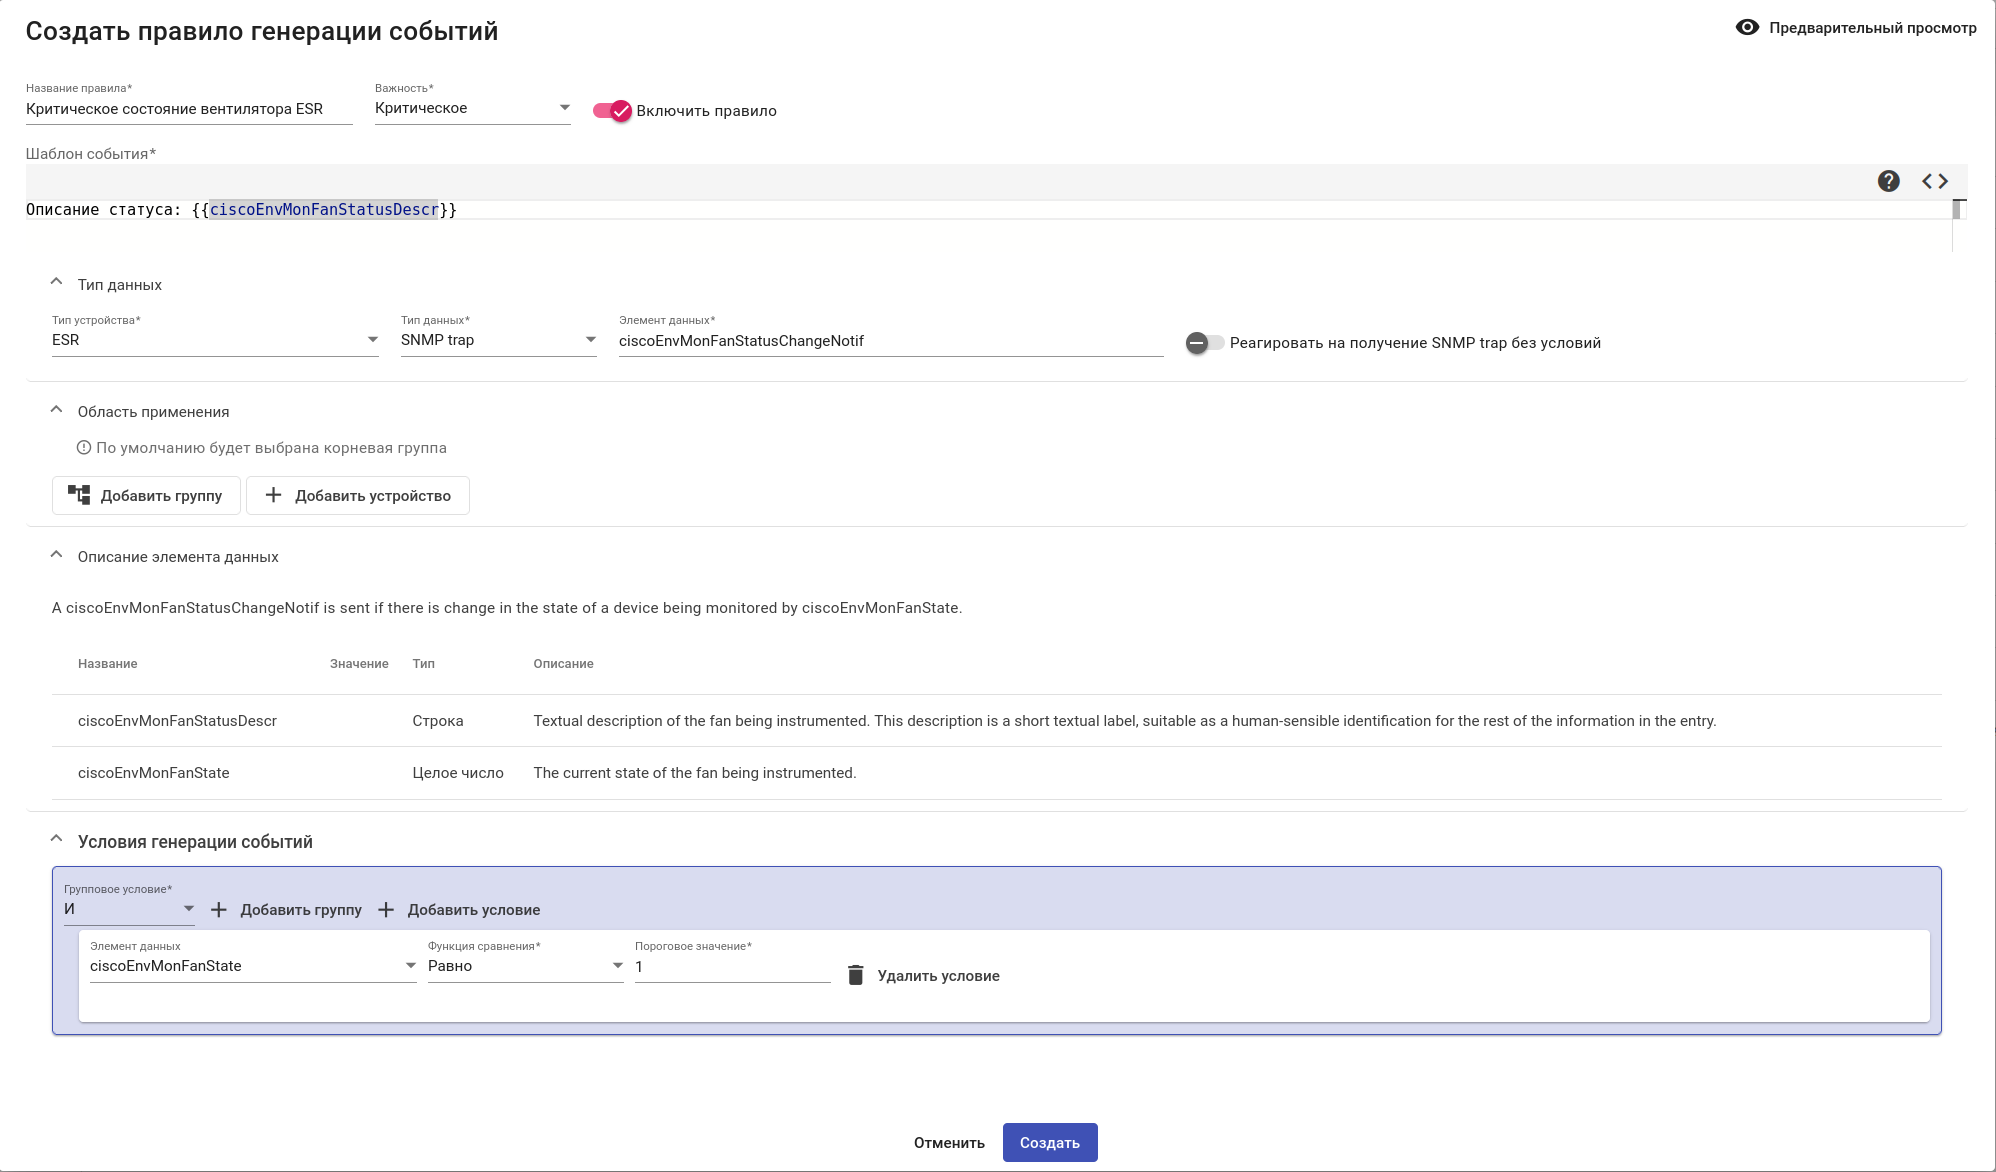The width and height of the screenshot is (1996, 1172).
Task: Click the 'Пороговое значение' input field
Action: click(x=732, y=967)
